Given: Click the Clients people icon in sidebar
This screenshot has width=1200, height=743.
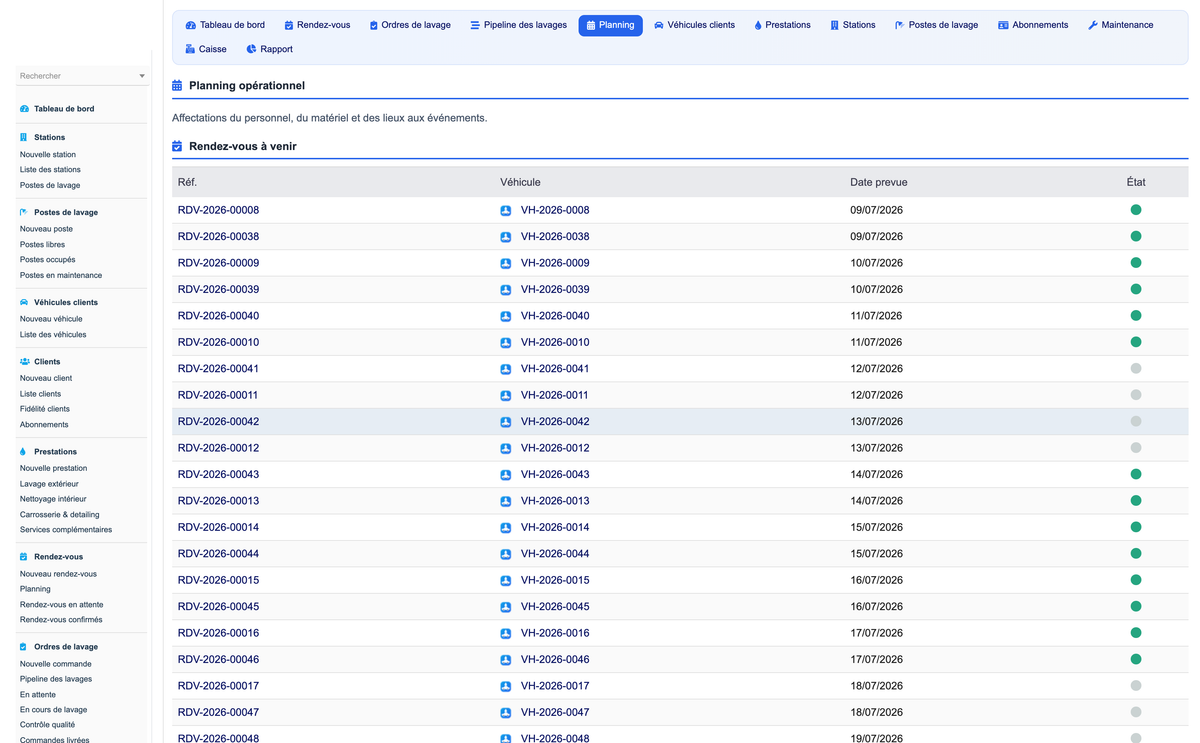Looking at the screenshot, I should click(x=24, y=362).
